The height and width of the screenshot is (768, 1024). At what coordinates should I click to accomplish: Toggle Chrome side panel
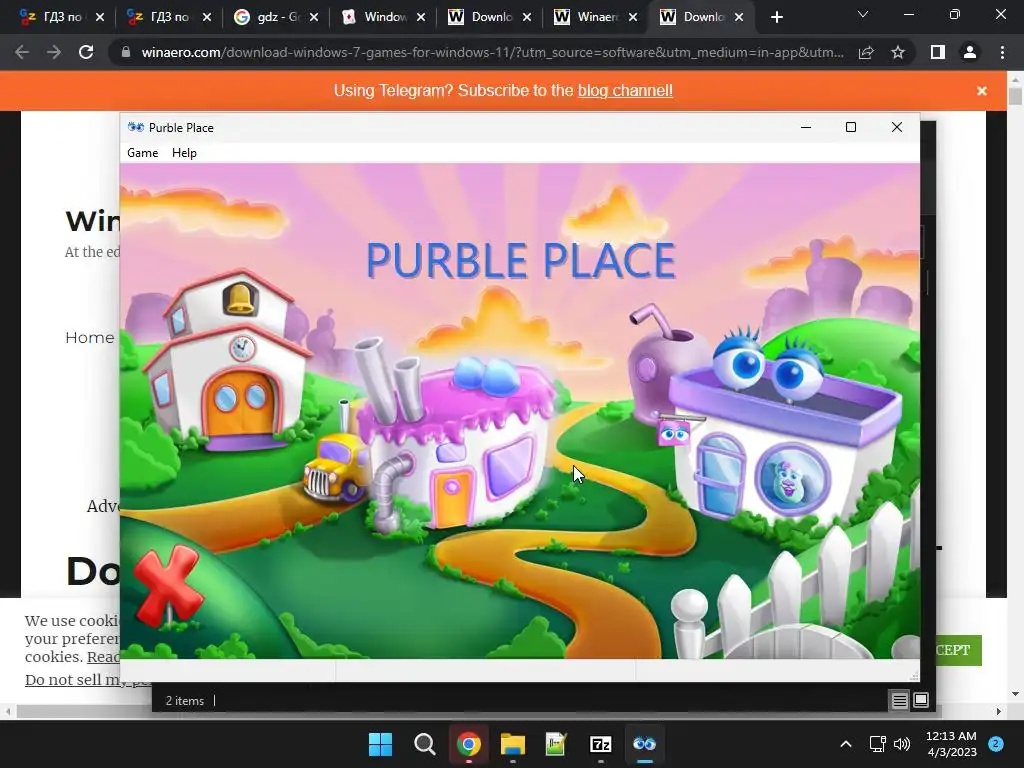click(938, 52)
